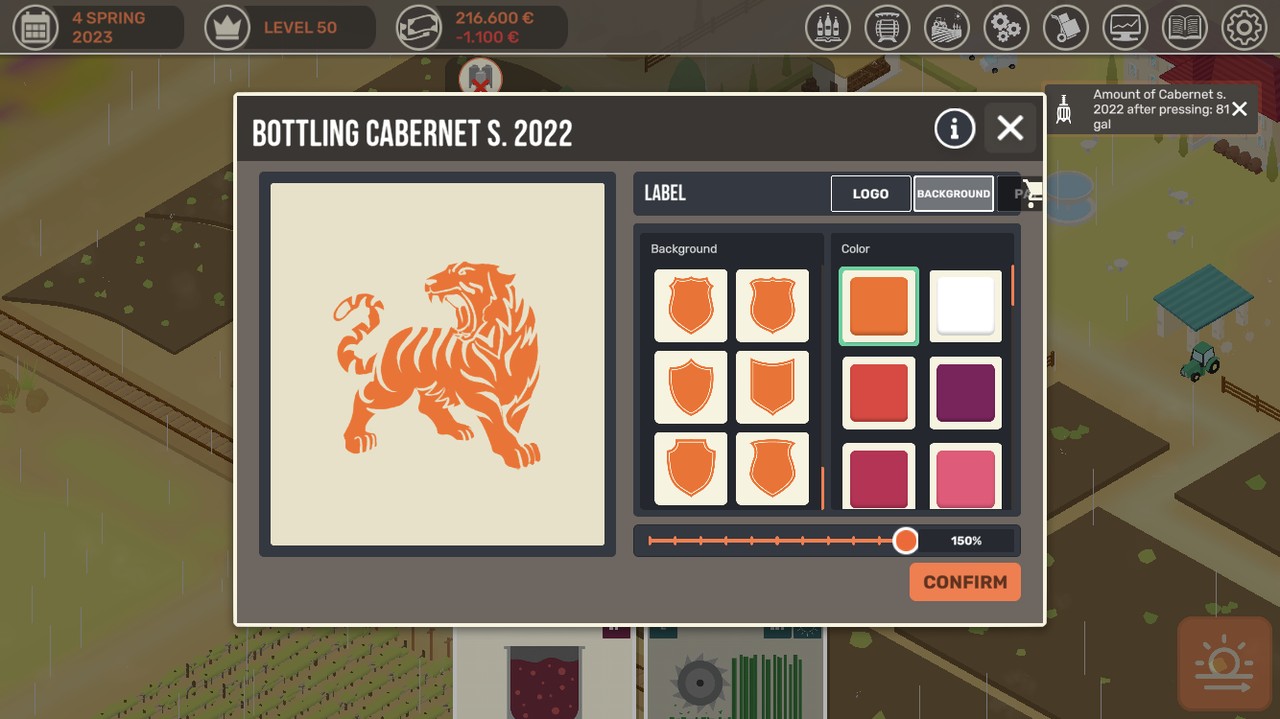The height and width of the screenshot is (719, 1280).
Task: Open the monitor statistics icon
Action: point(1125,28)
